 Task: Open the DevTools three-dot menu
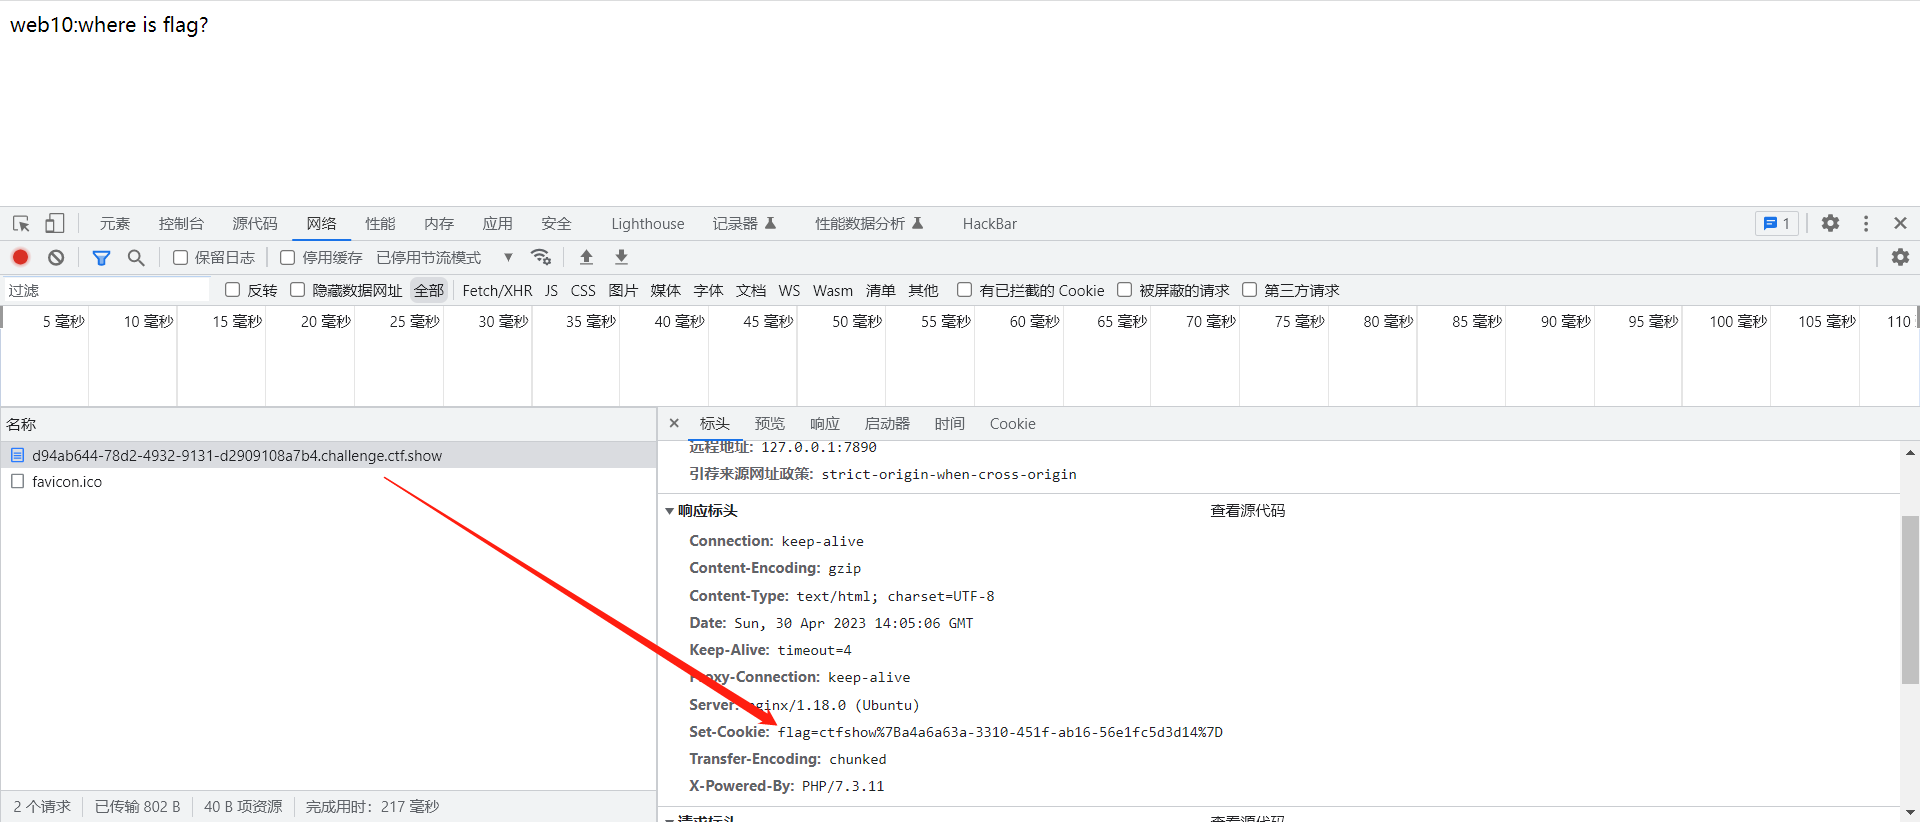tap(1866, 224)
